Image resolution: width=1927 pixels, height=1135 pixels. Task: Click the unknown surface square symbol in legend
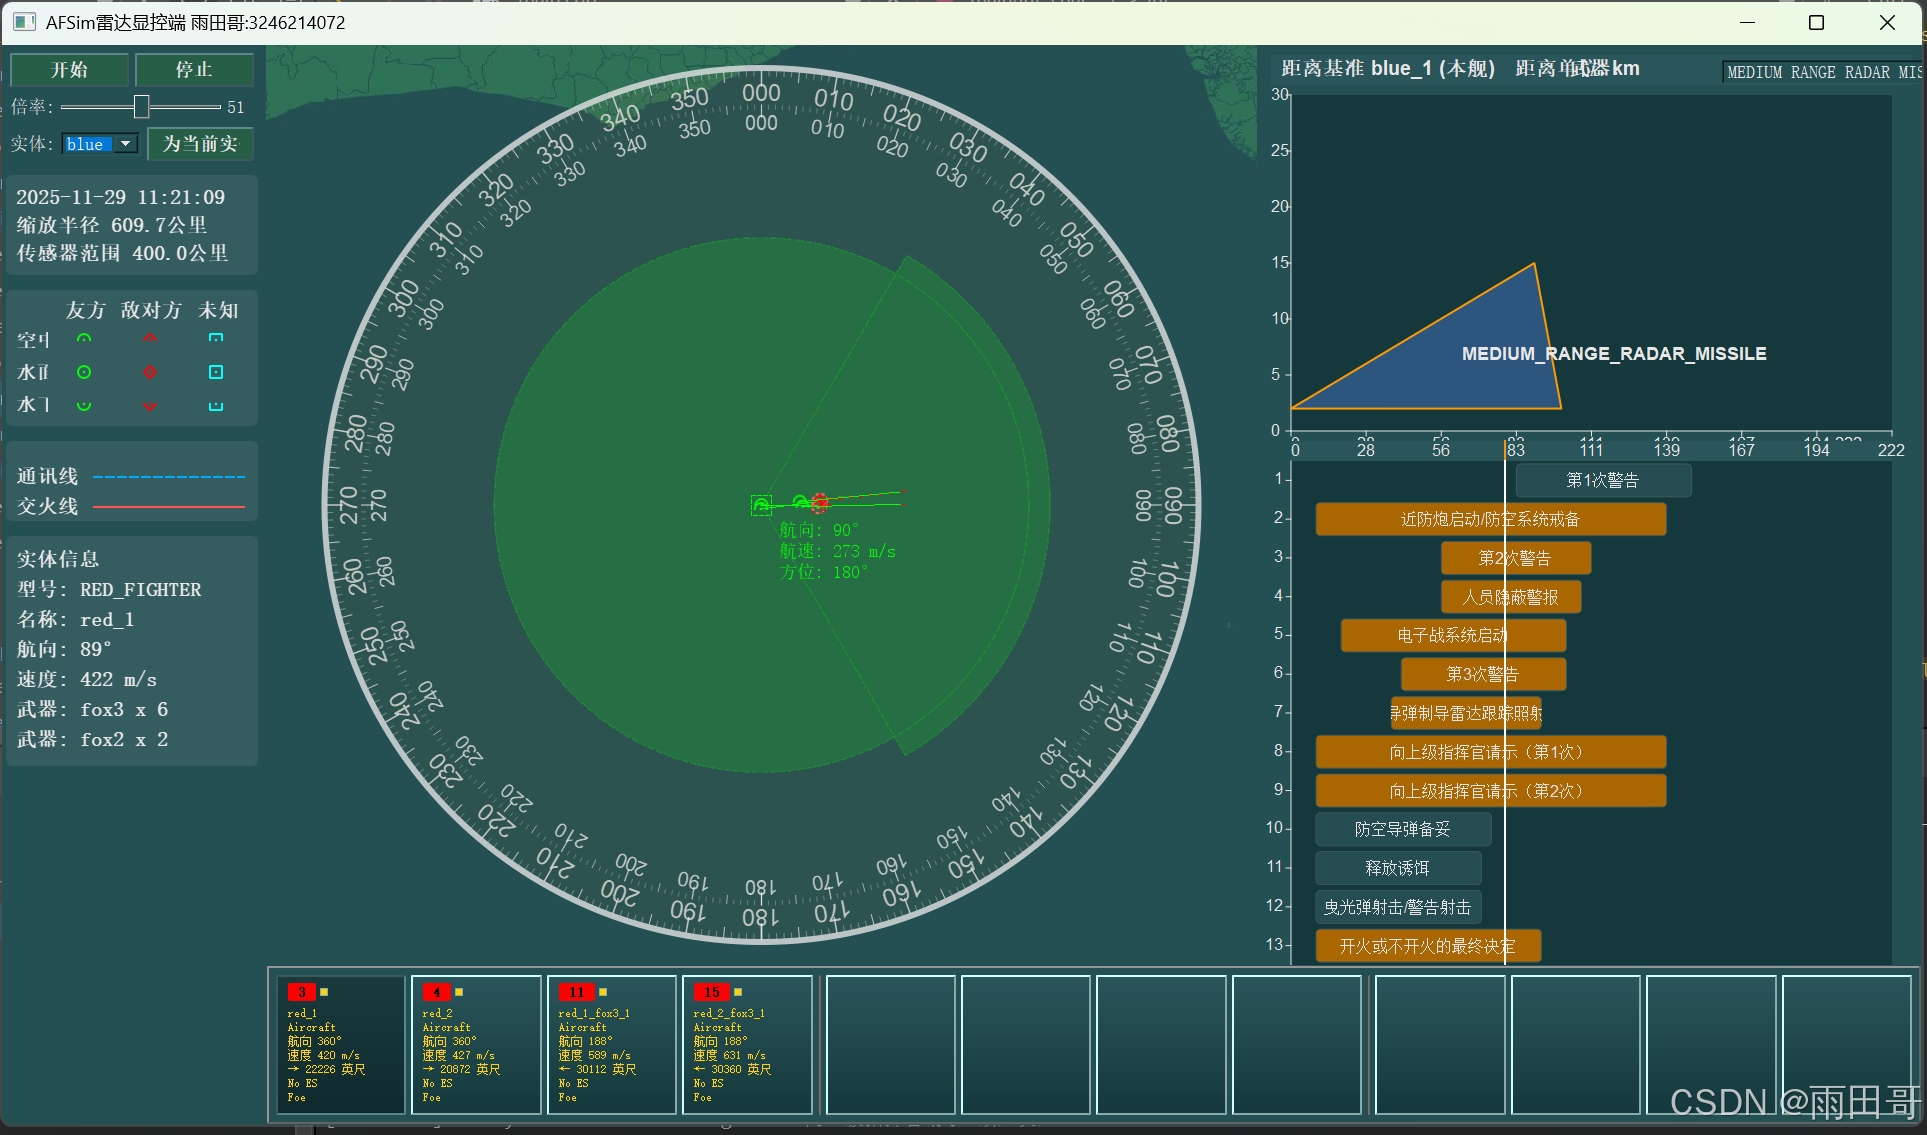click(x=215, y=372)
